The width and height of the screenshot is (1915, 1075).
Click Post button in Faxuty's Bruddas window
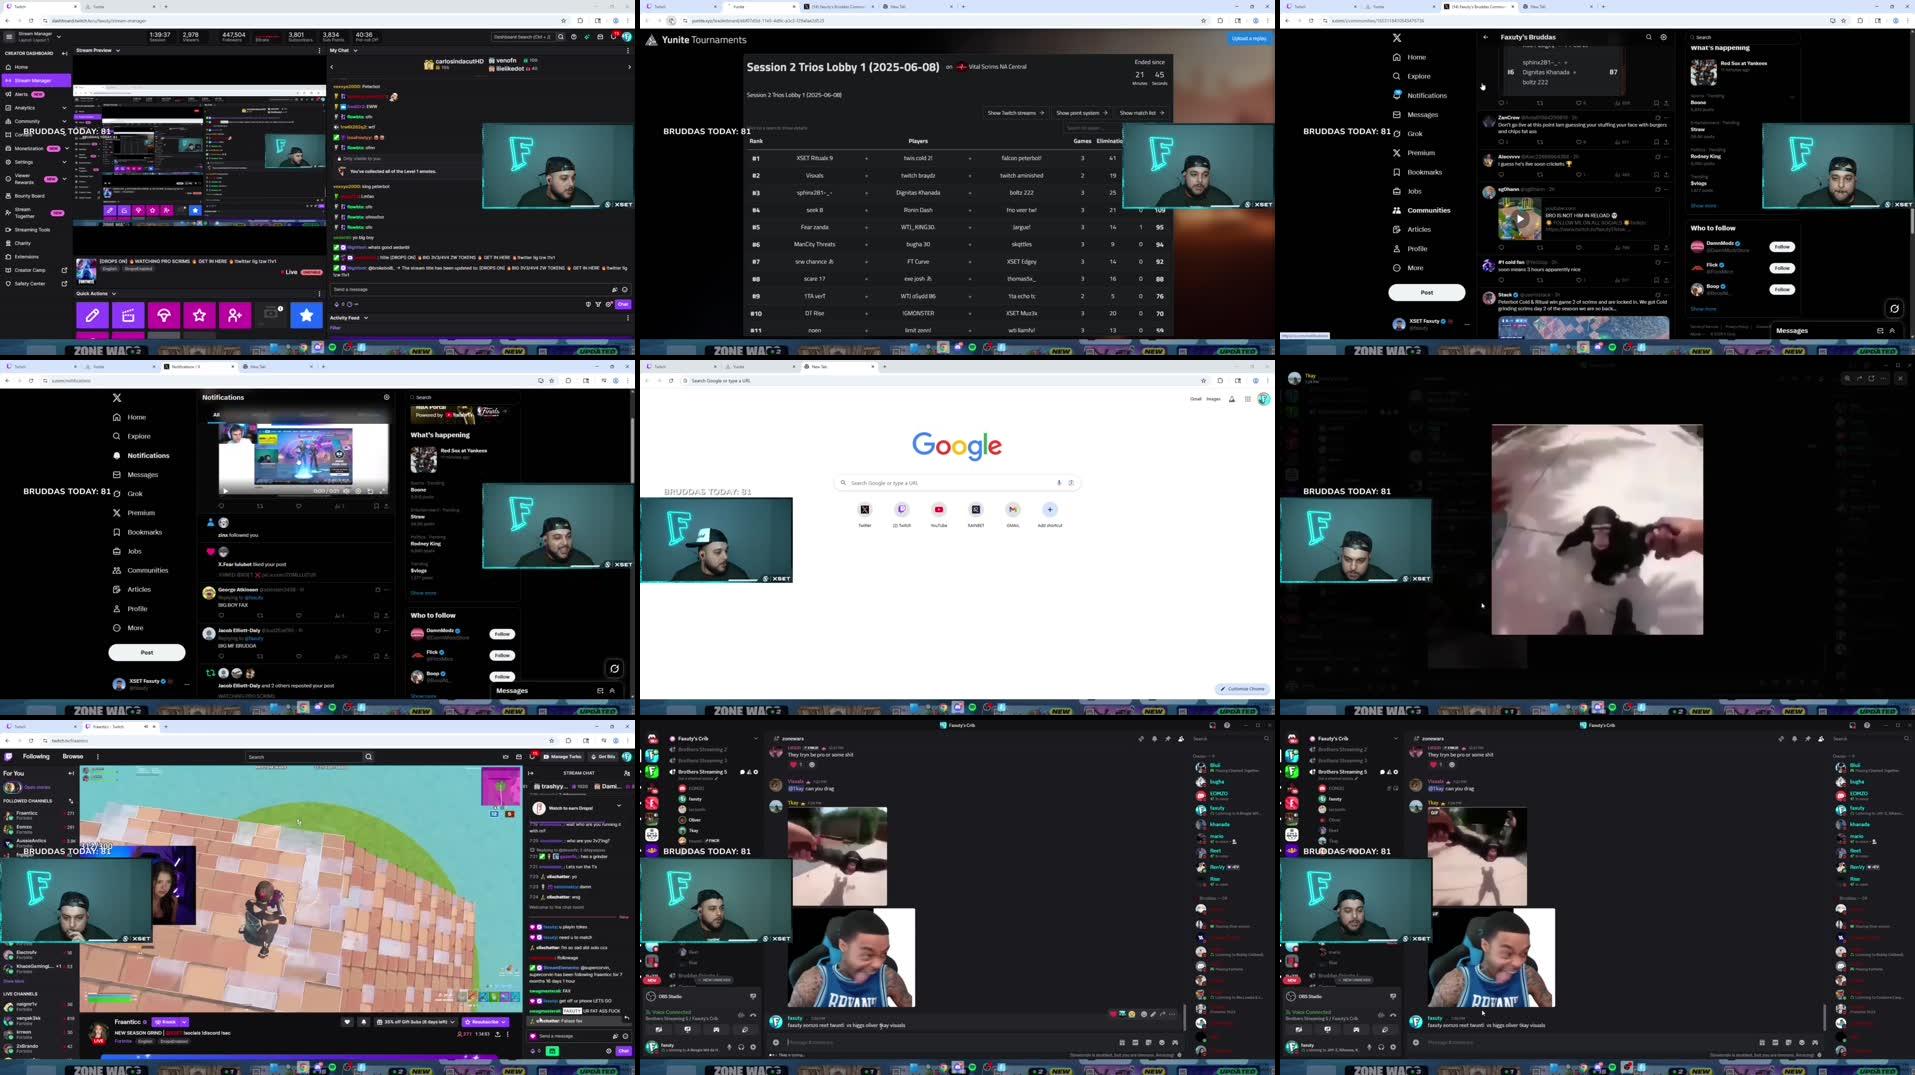1427,292
